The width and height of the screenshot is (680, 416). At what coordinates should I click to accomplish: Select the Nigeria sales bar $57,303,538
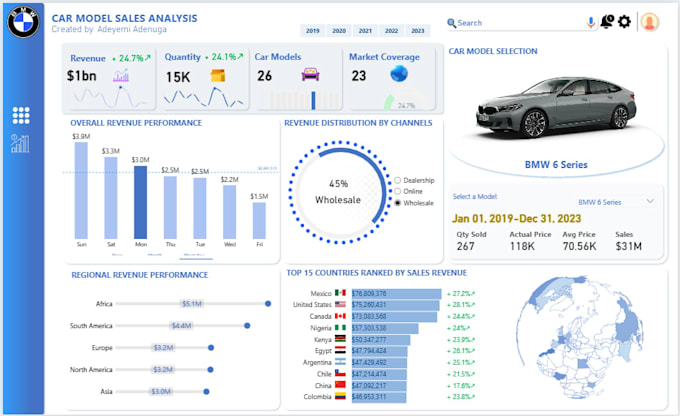(x=385, y=328)
